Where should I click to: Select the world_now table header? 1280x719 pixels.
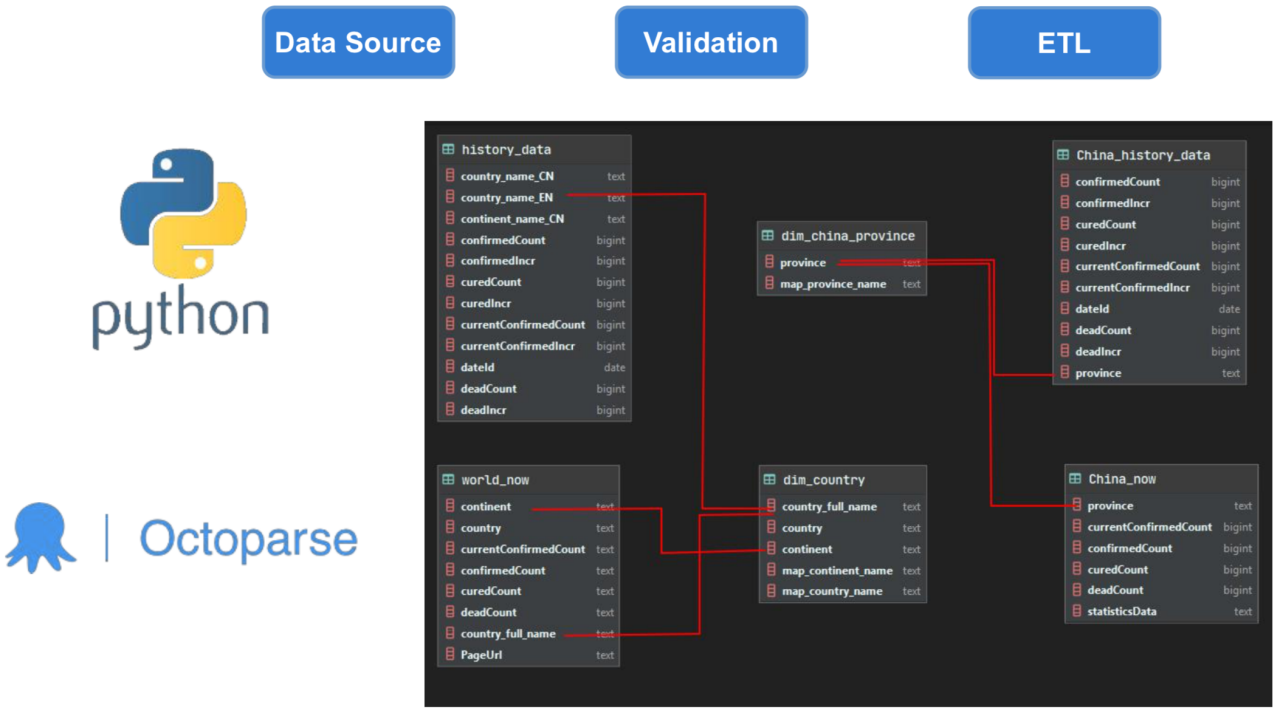pyautogui.click(x=528, y=480)
